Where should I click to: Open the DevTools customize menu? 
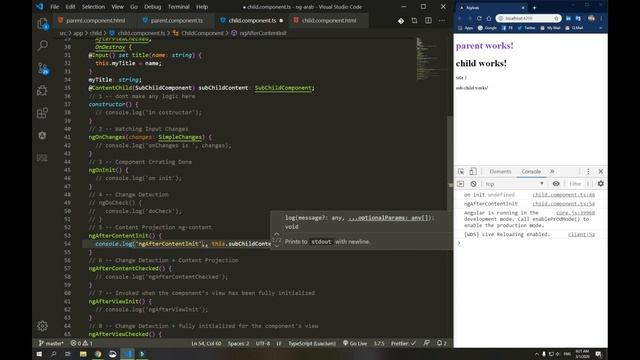[588, 171]
